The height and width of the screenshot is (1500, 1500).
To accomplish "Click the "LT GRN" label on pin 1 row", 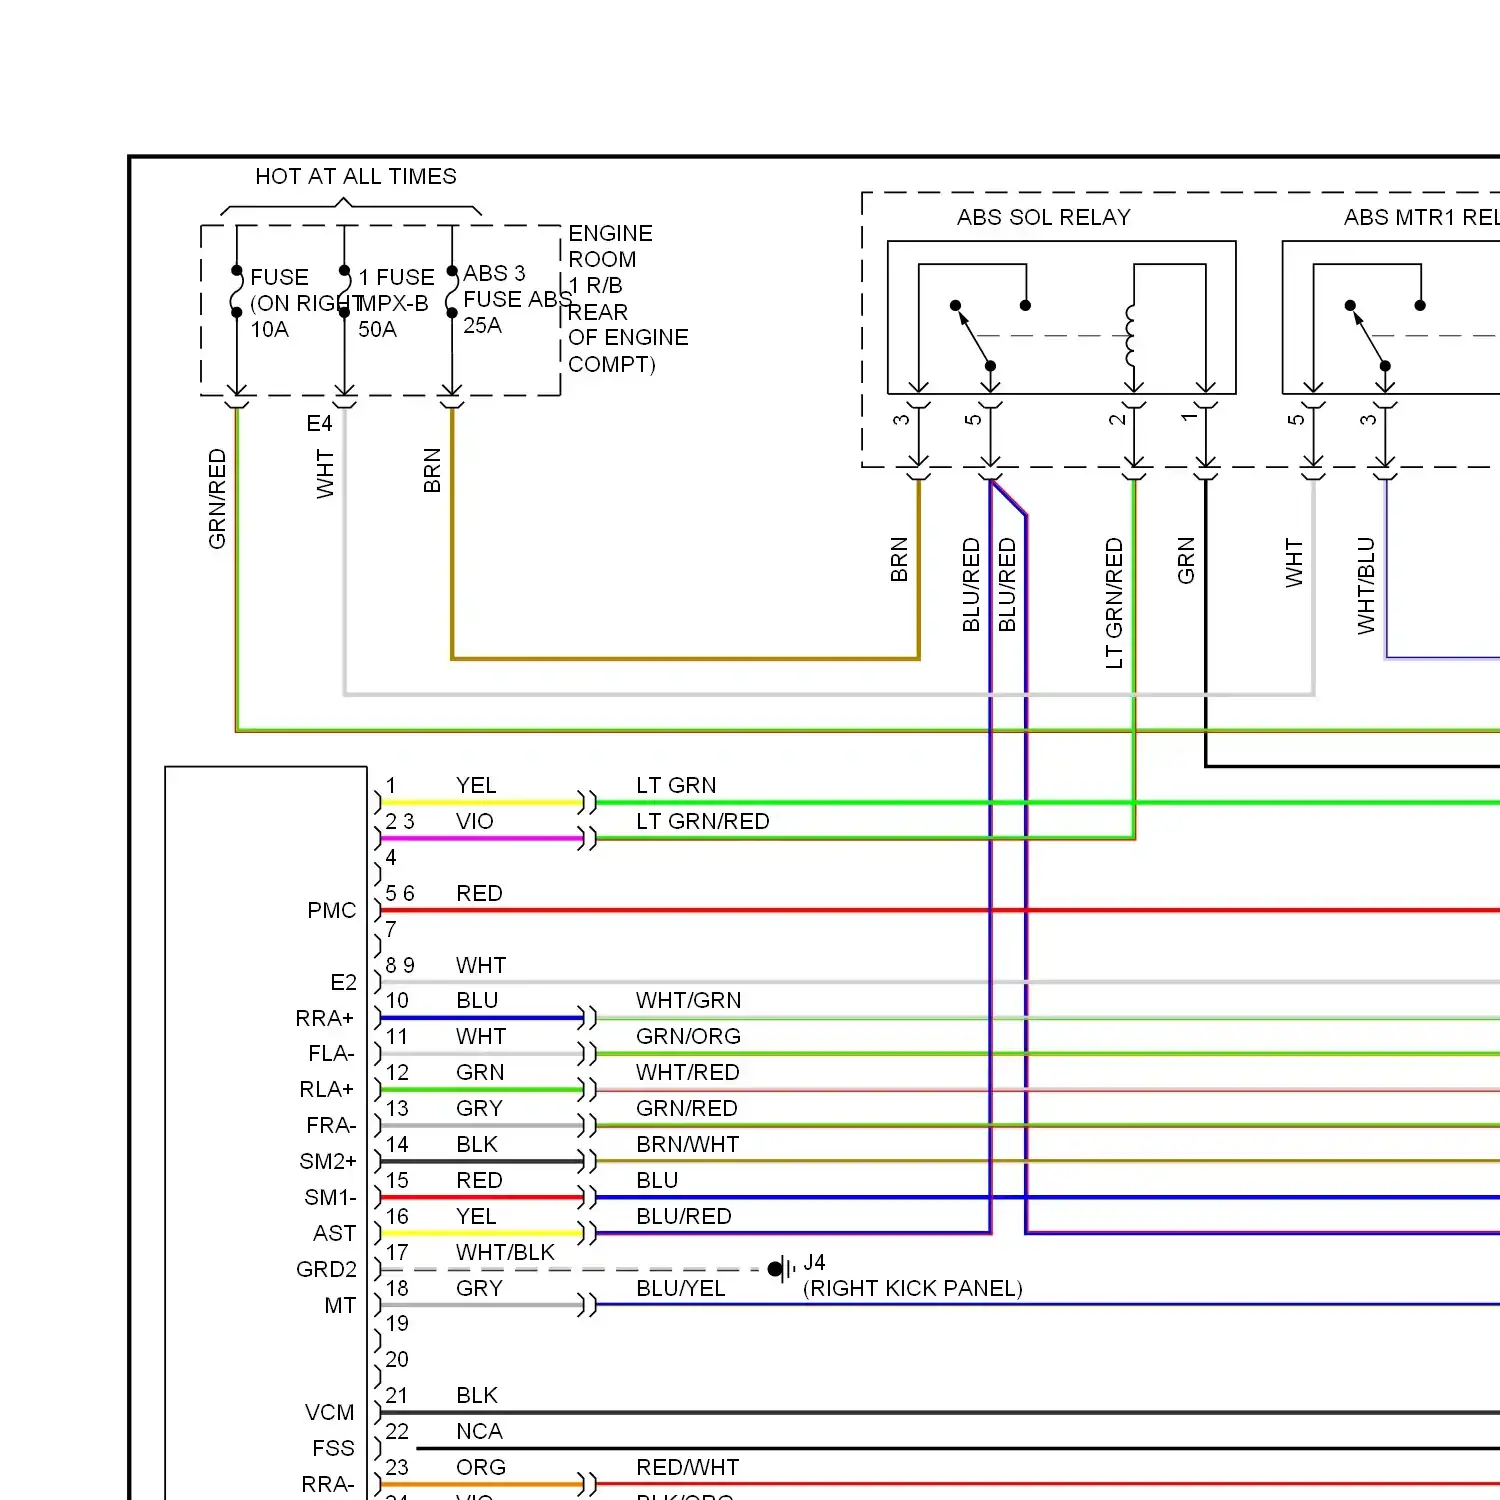I will (x=676, y=786).
